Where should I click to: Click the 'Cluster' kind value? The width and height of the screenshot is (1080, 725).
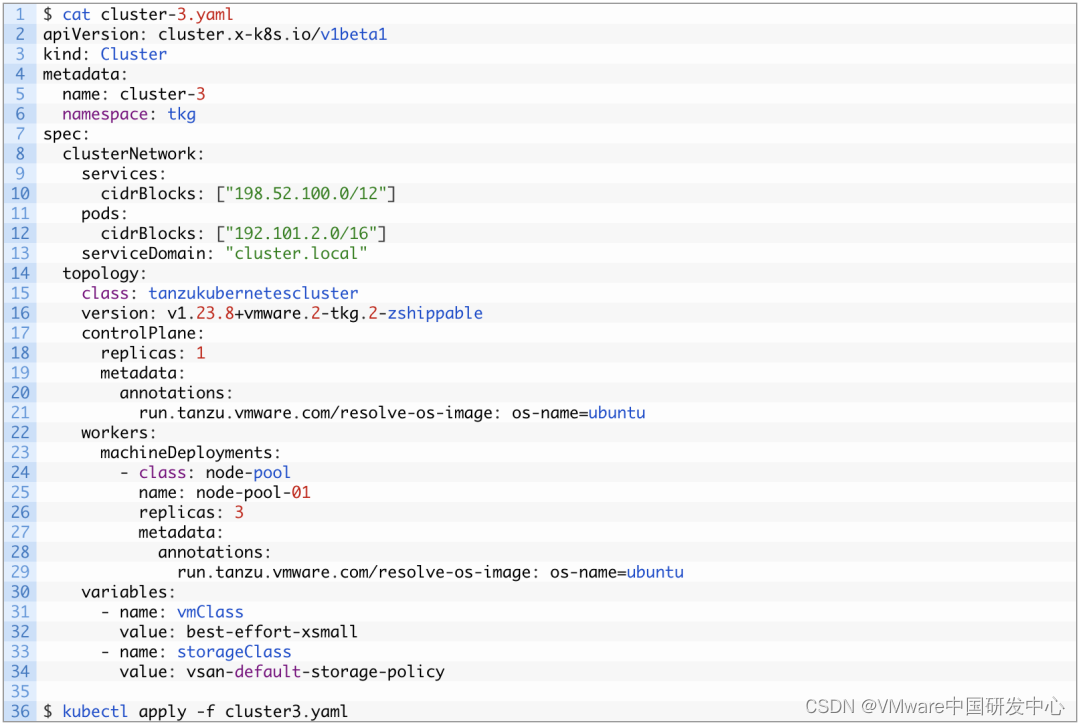pos(134,54)
